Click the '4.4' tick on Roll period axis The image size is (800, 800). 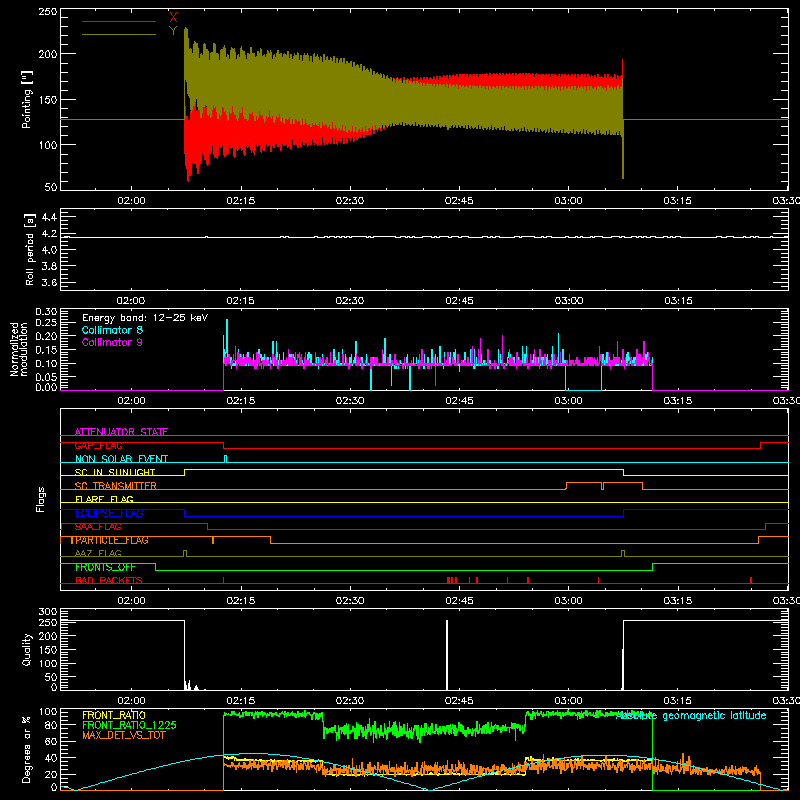tap(49, 217)
